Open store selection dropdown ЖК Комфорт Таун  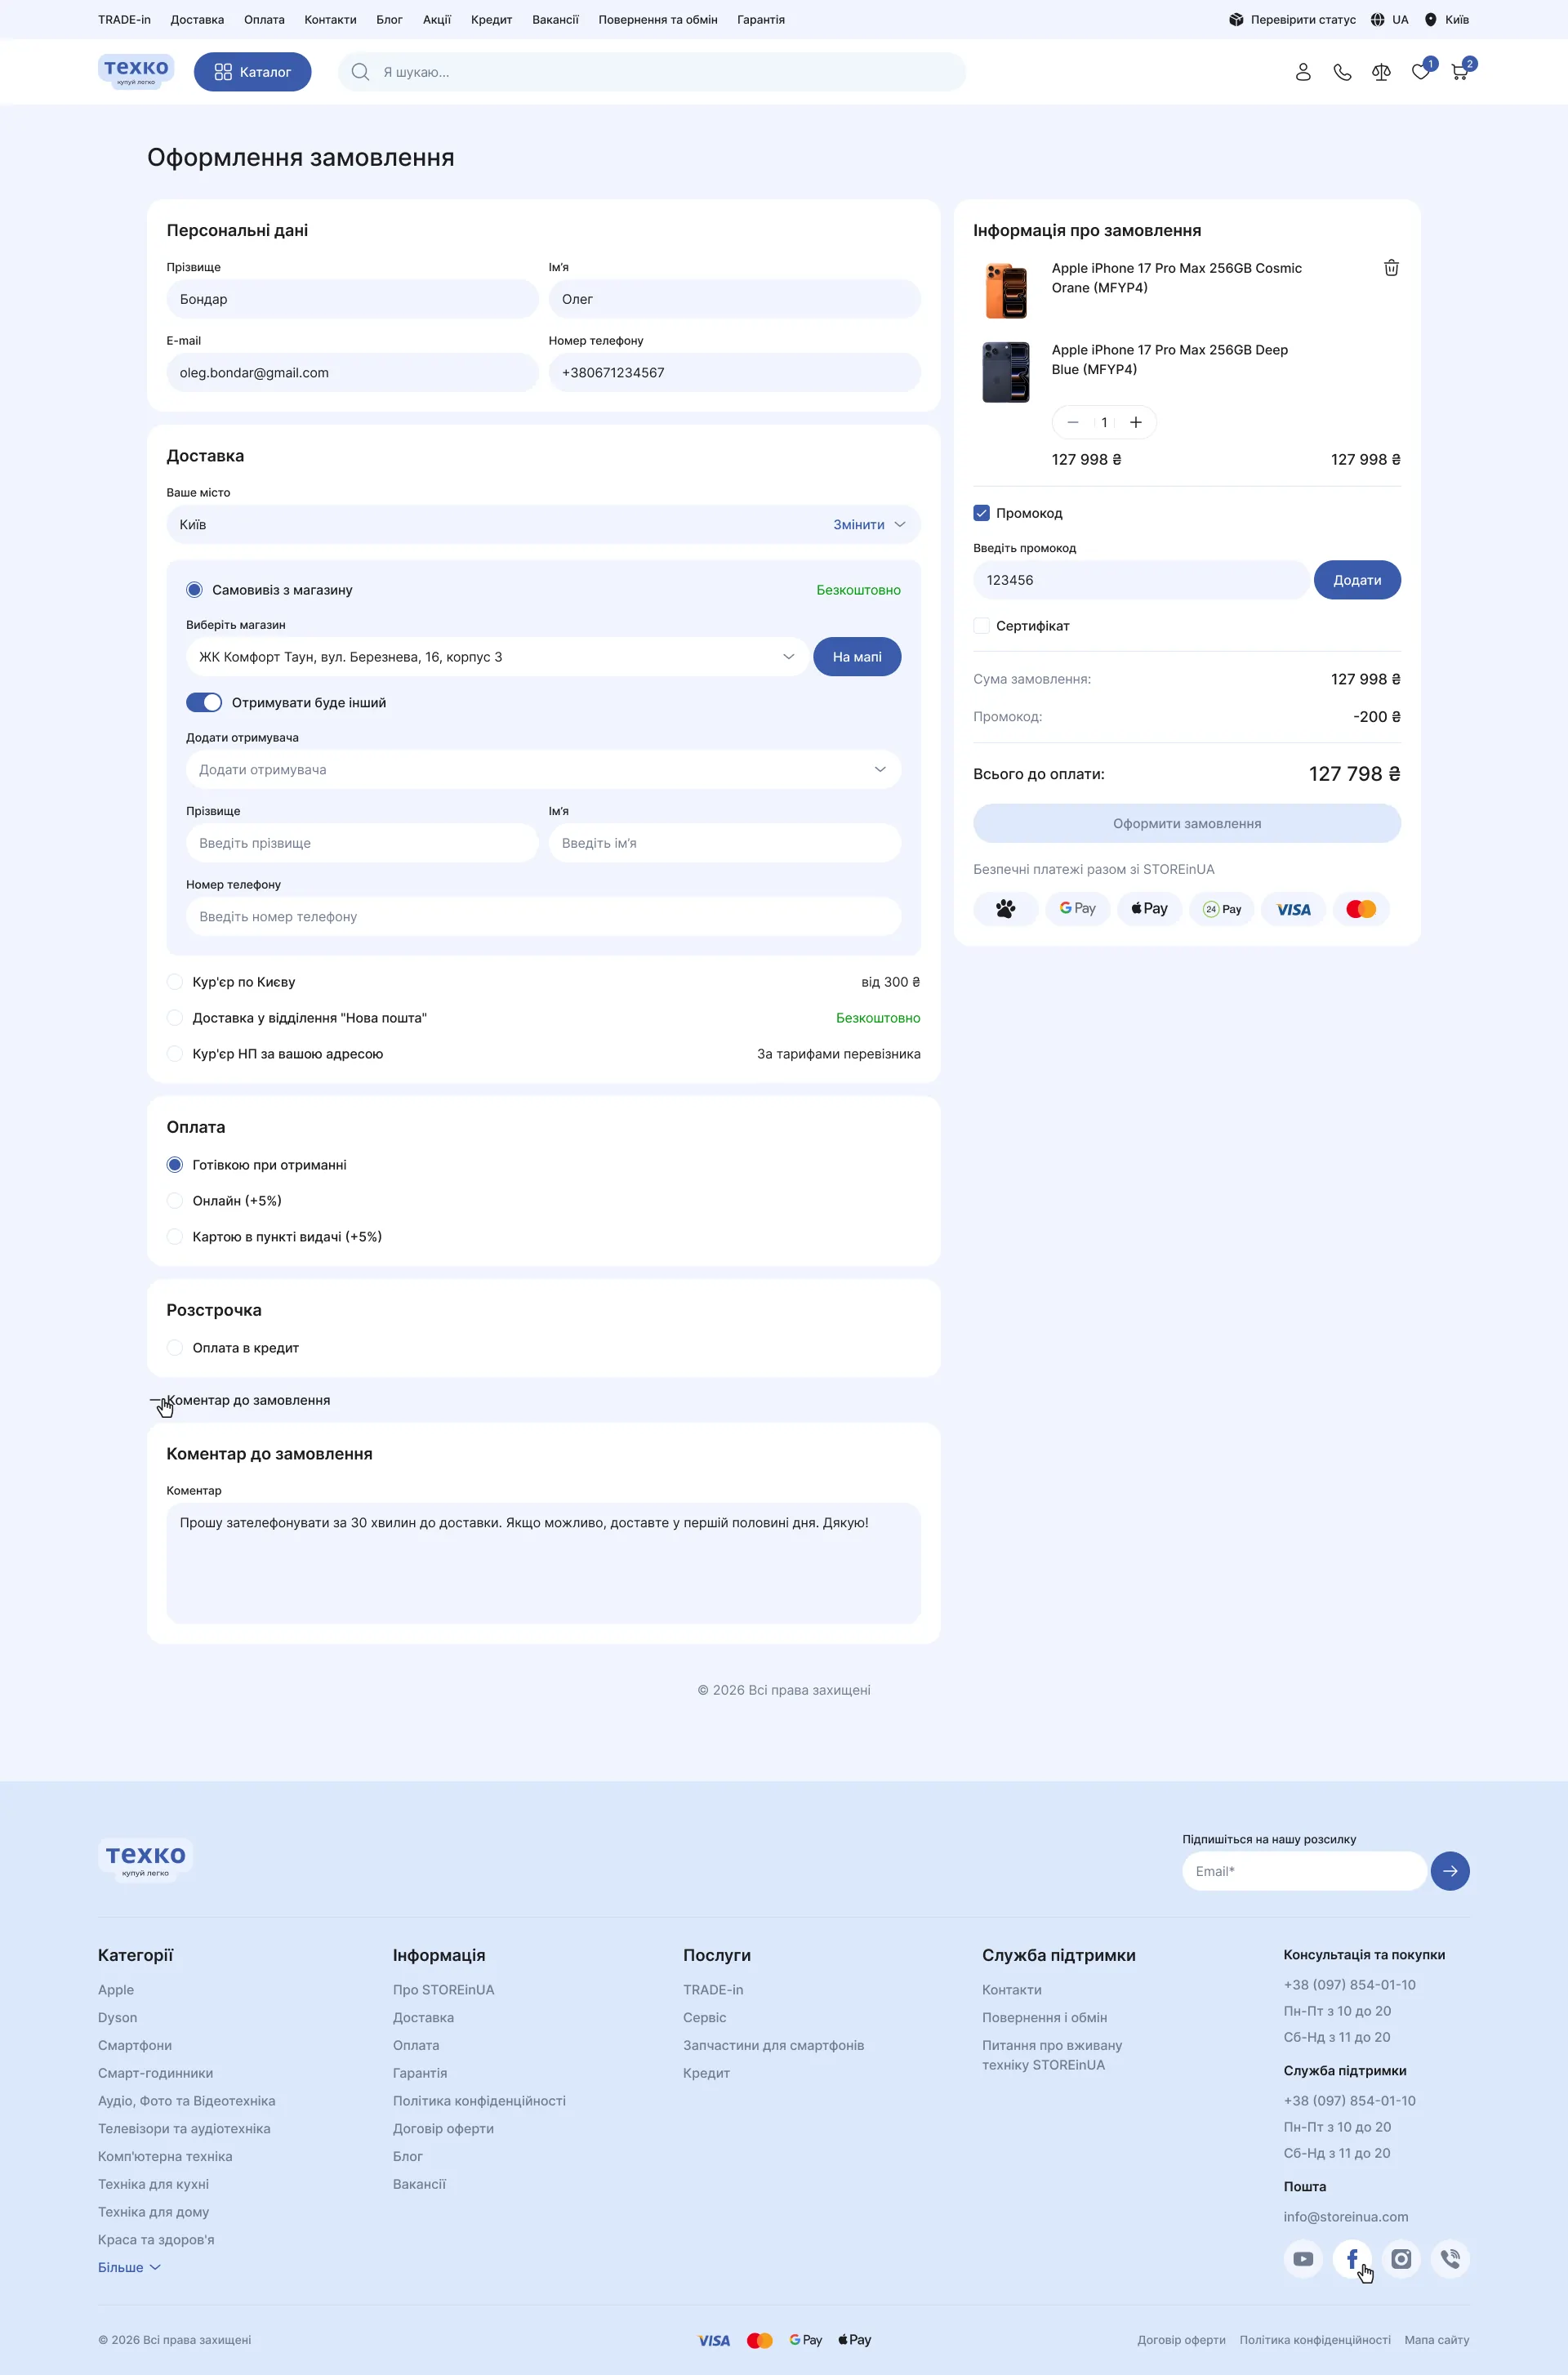tap(497, 657)
